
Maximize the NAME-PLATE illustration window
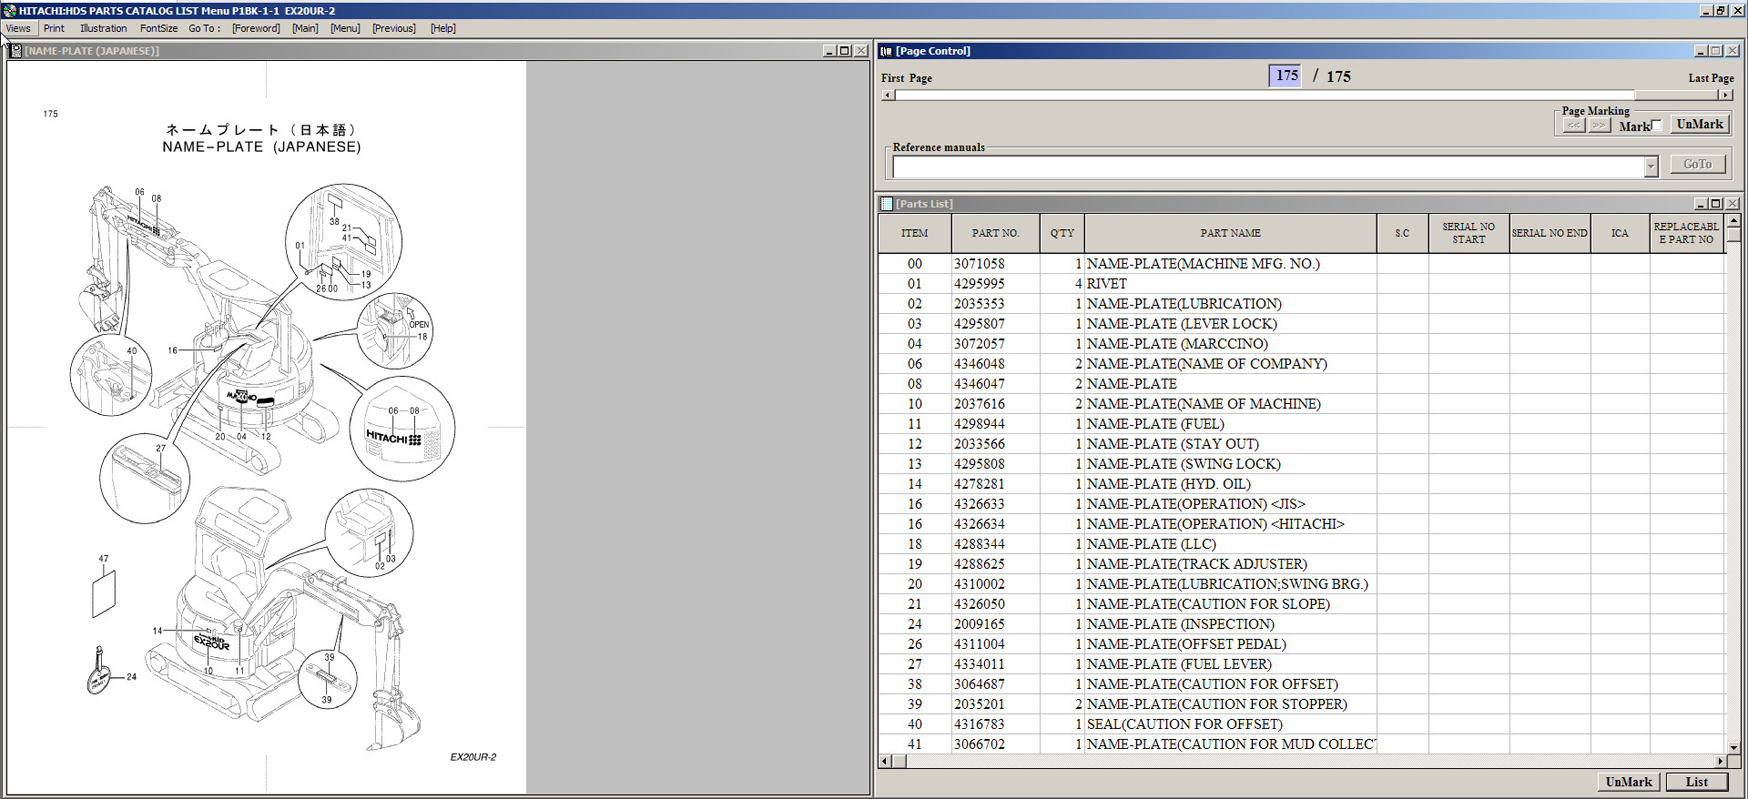coord(844,51)
